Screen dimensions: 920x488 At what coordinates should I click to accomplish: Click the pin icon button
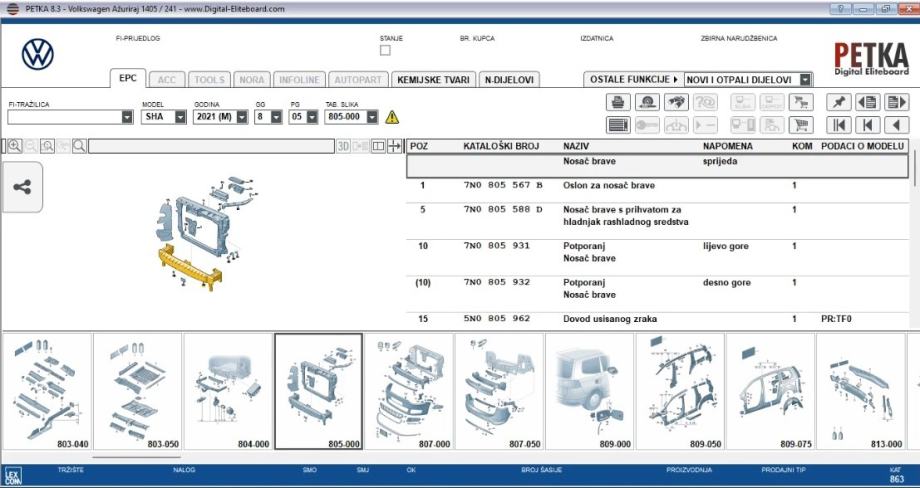pos(837,102)
